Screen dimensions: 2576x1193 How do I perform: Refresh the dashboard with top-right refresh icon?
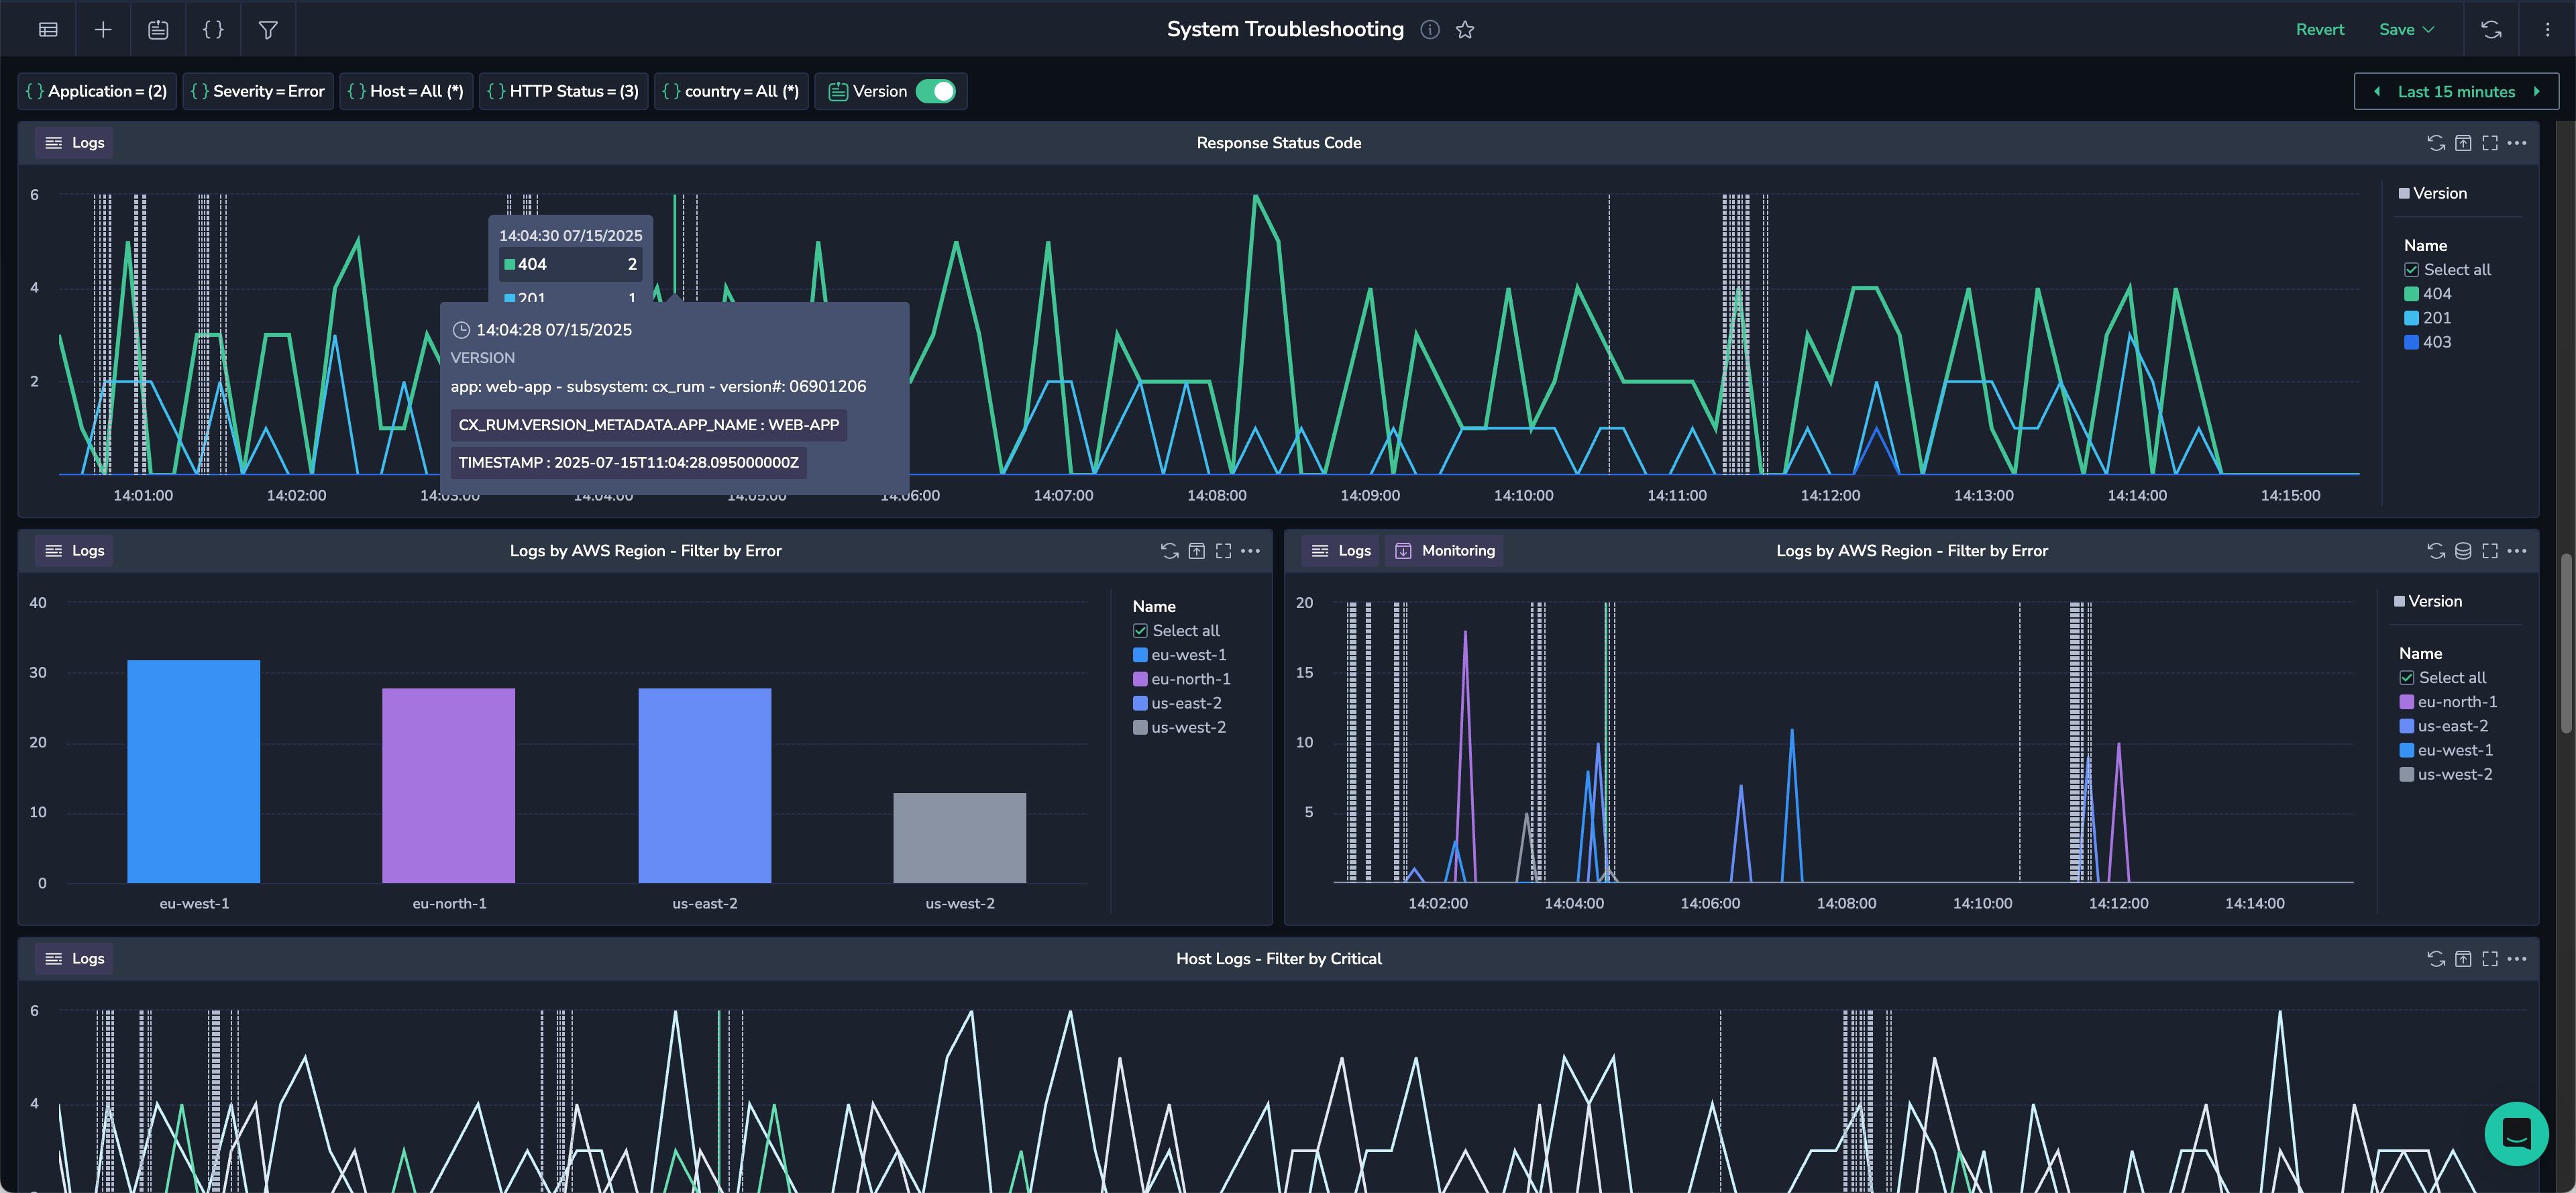2491,30
